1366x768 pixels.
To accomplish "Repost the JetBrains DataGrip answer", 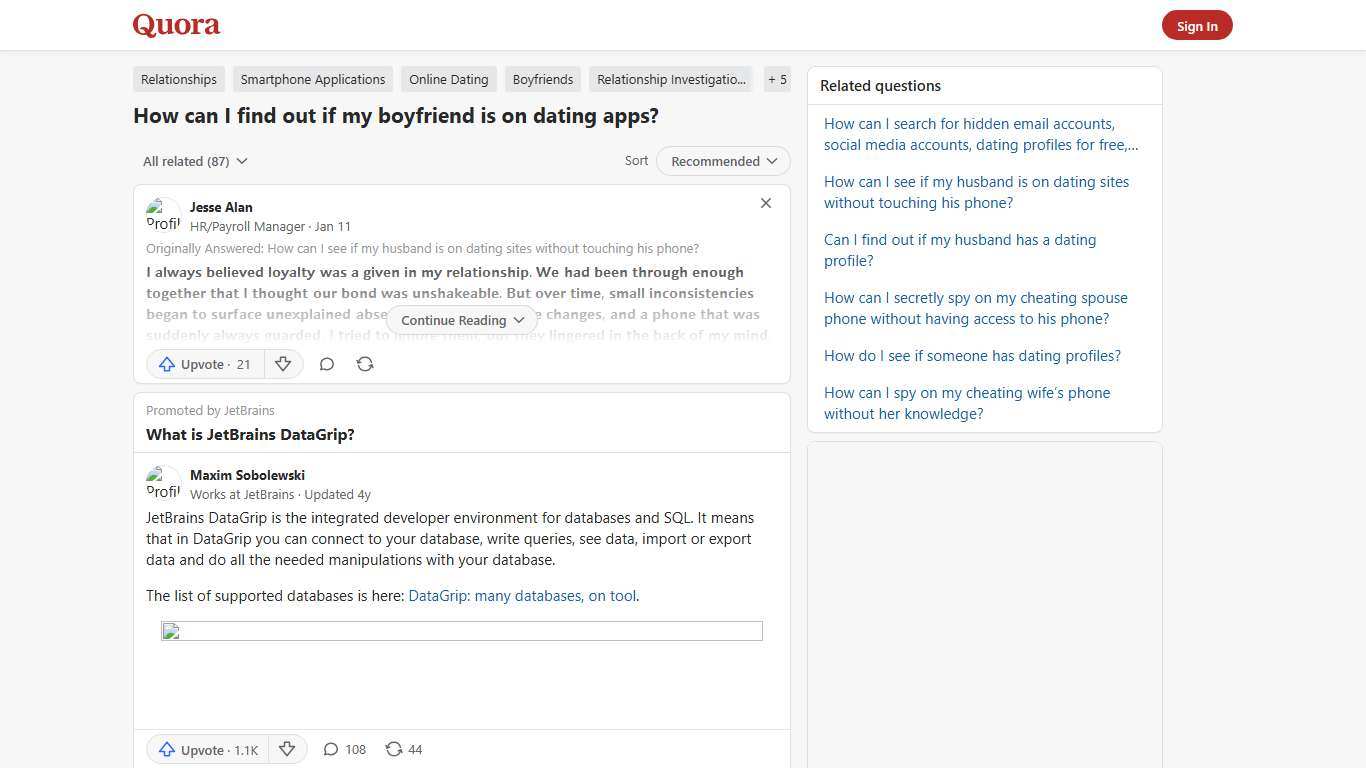I will pyautogui.click(x=403, y=749).
